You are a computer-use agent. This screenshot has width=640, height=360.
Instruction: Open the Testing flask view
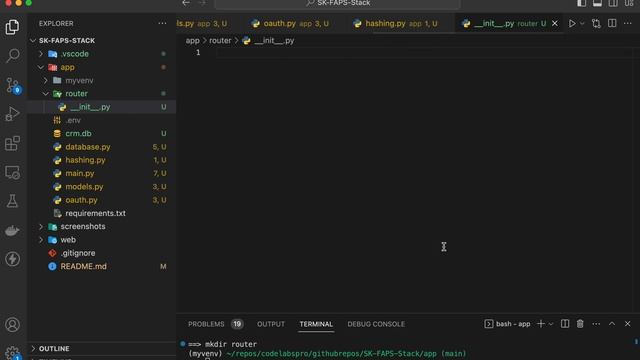click(x=12, y=201)
